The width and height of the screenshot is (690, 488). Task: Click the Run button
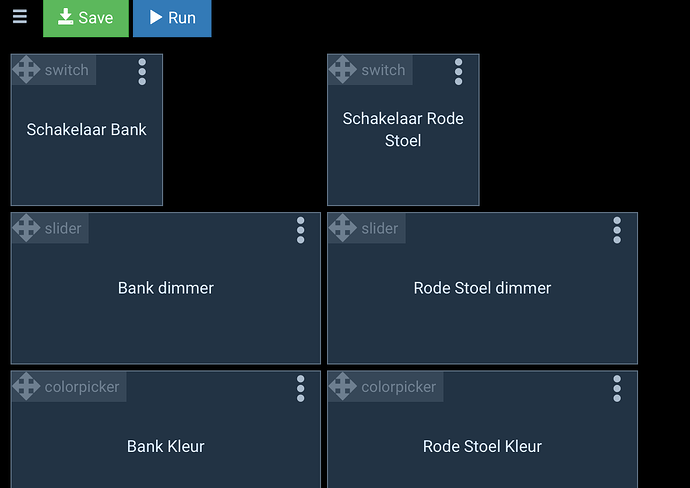171,18
